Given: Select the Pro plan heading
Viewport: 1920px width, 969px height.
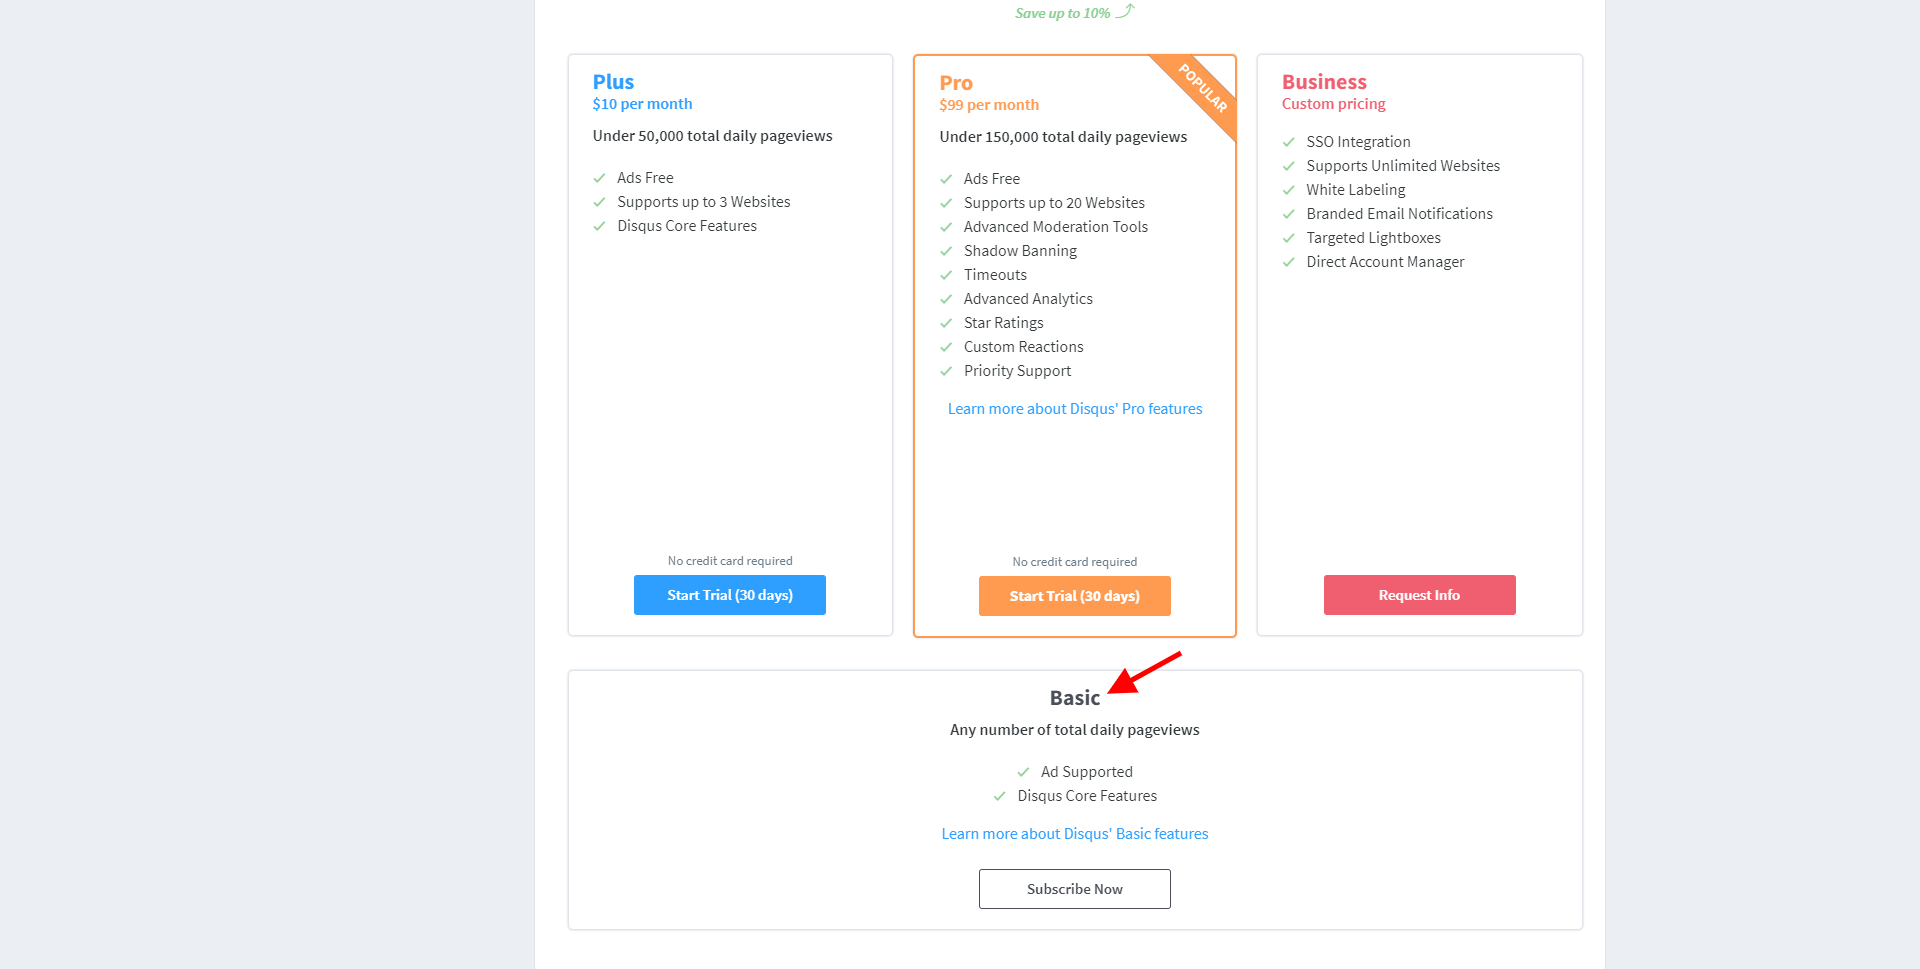Looking at the screenshot, I should (x=956, y=83).
